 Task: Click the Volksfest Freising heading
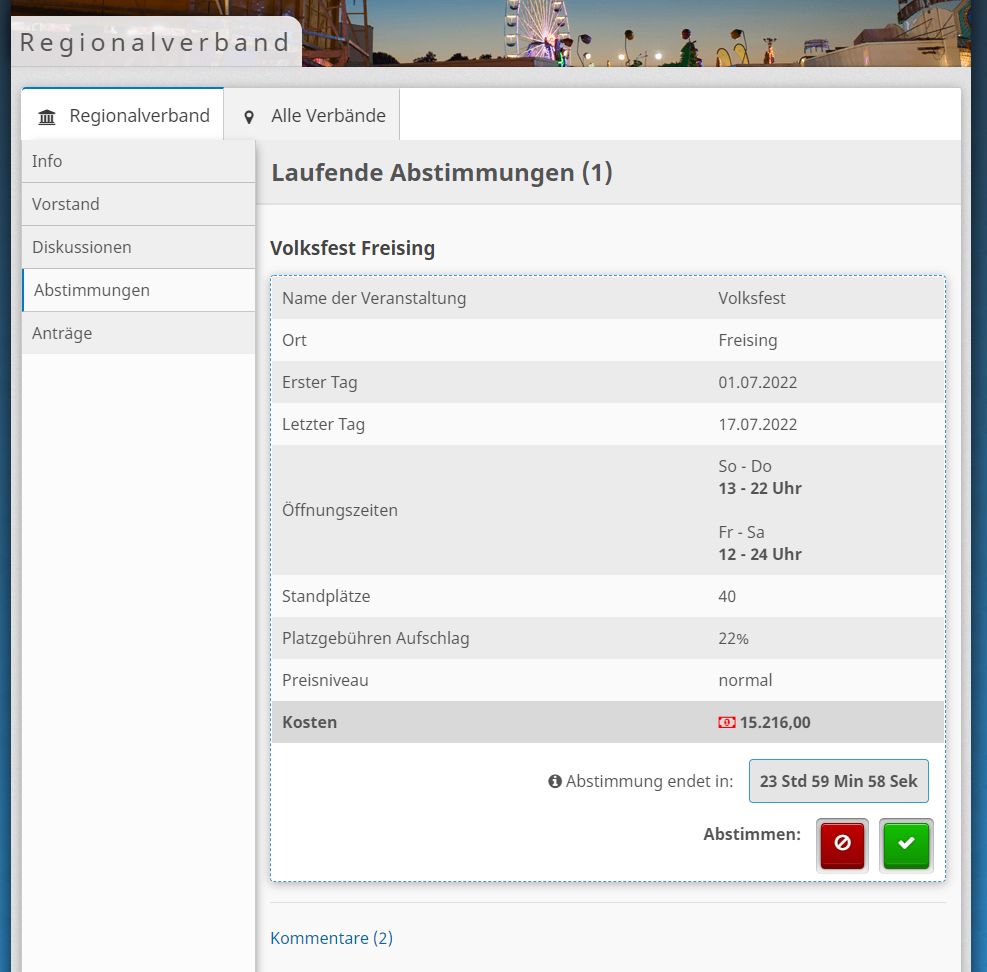pyautogui.click(x=352, y=248)
